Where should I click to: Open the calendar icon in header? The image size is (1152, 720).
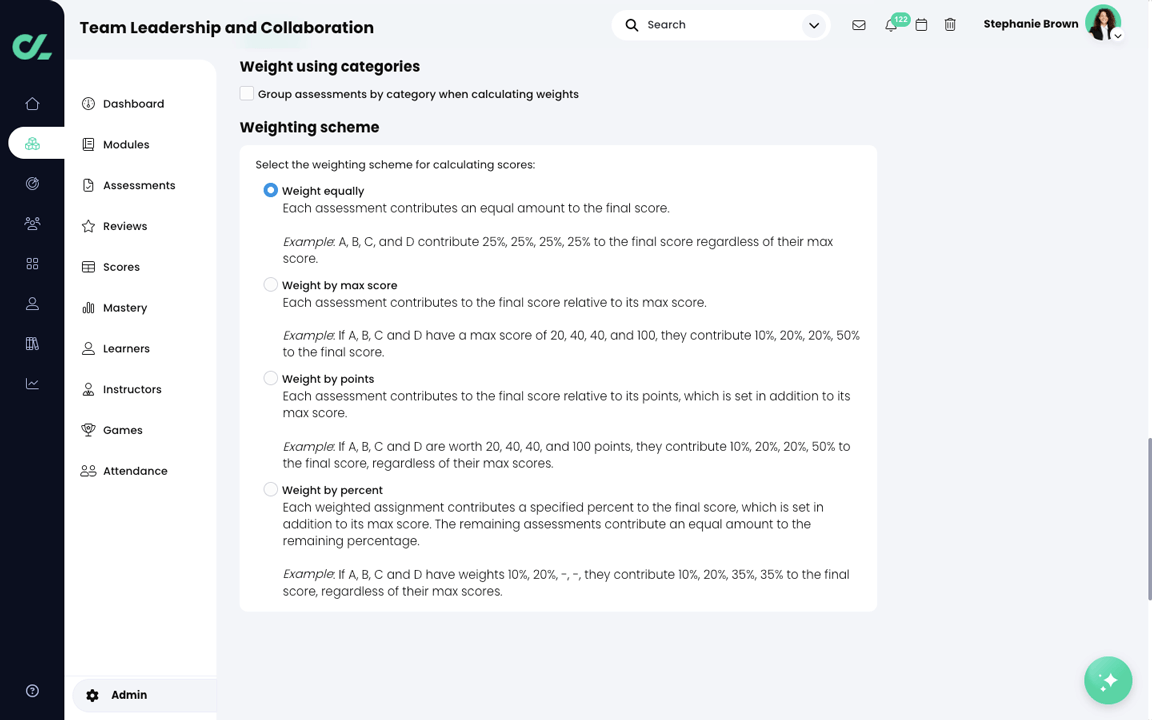coord(921,25)
